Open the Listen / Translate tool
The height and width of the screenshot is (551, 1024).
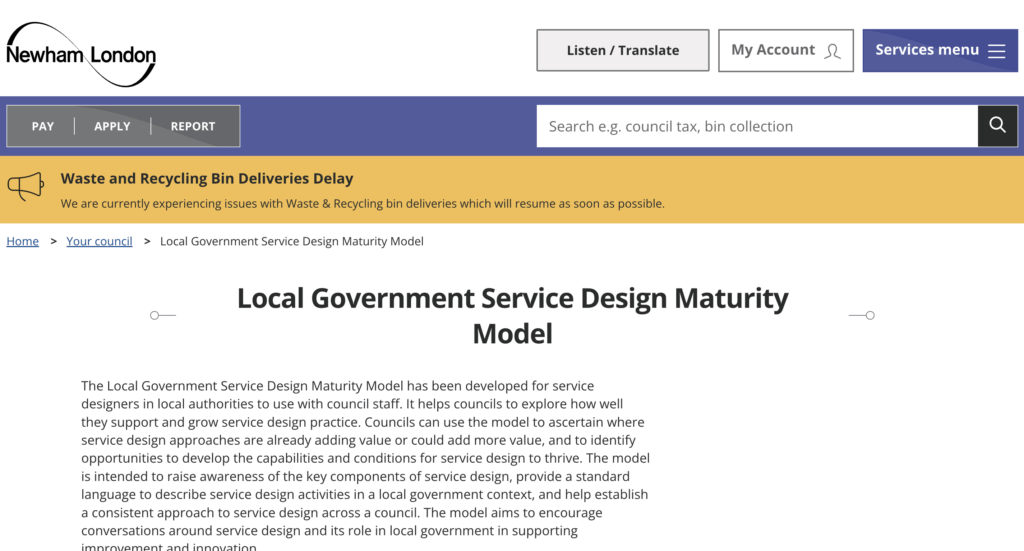pos(622,50)
